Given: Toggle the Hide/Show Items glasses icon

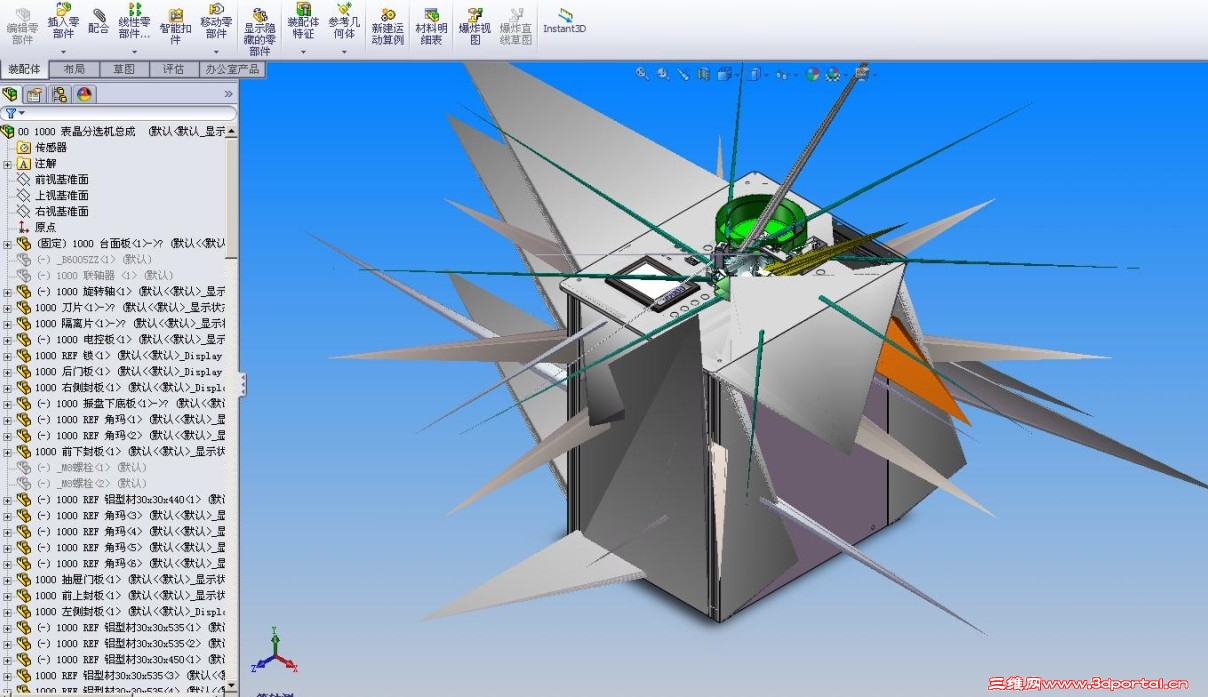Looking at the screenshot, I should [783, 74].
